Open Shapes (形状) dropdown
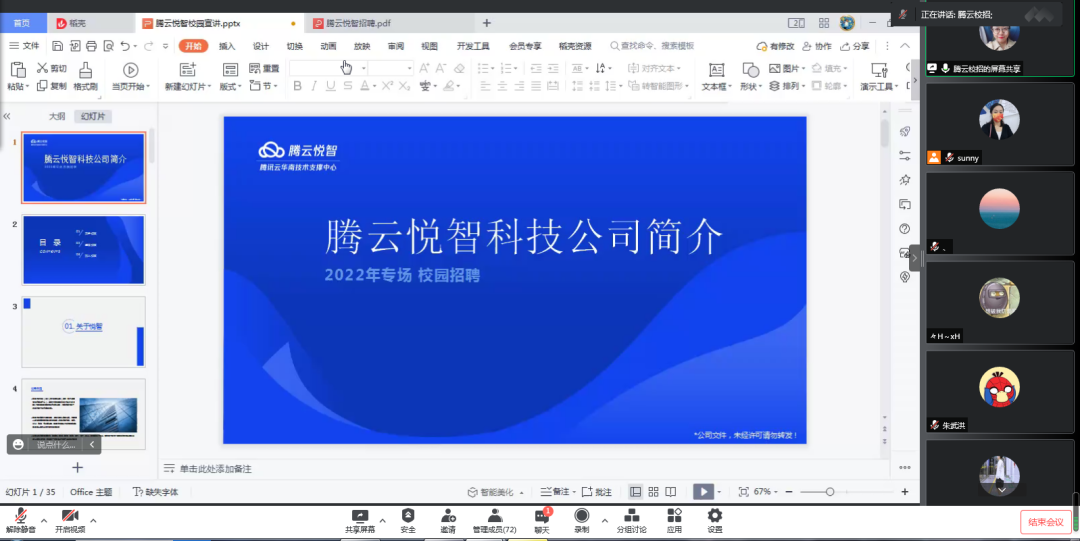 coord(750,87)
